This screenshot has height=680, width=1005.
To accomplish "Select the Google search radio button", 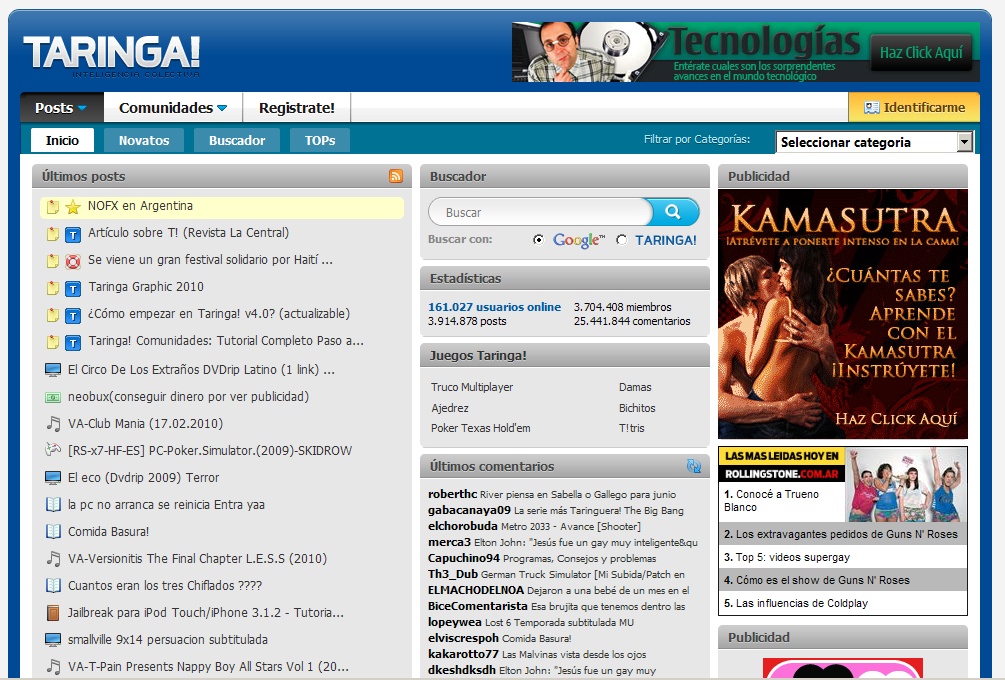I will (x=537, y=241).
